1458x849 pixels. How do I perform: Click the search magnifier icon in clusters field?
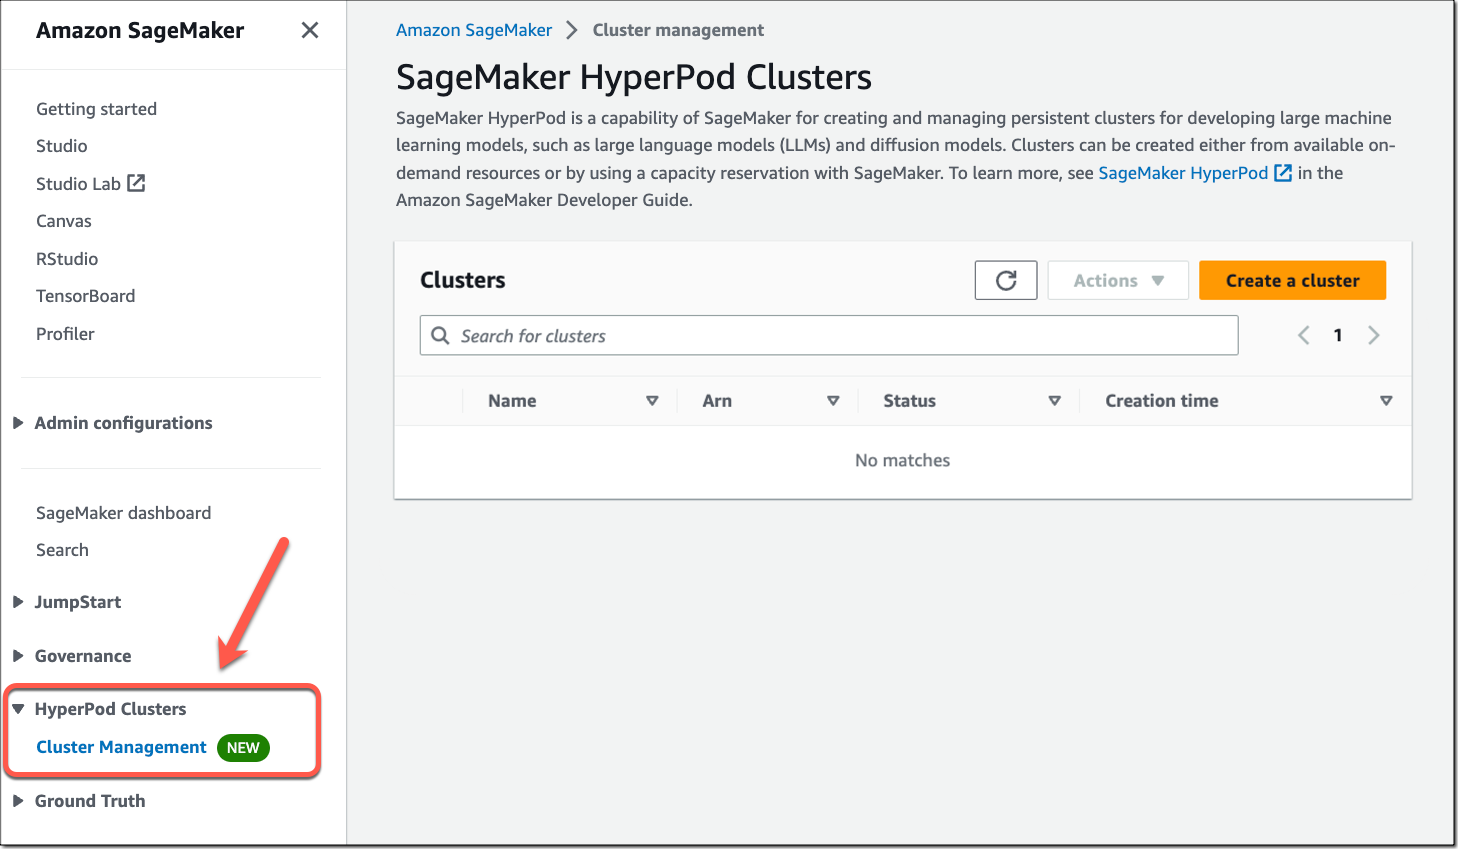pos(440,336)
